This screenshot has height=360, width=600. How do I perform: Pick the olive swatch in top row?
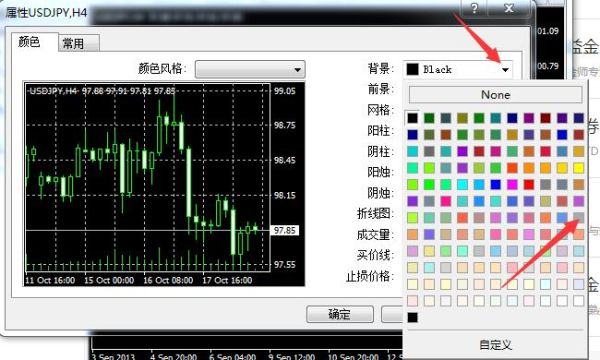point(462,118)
